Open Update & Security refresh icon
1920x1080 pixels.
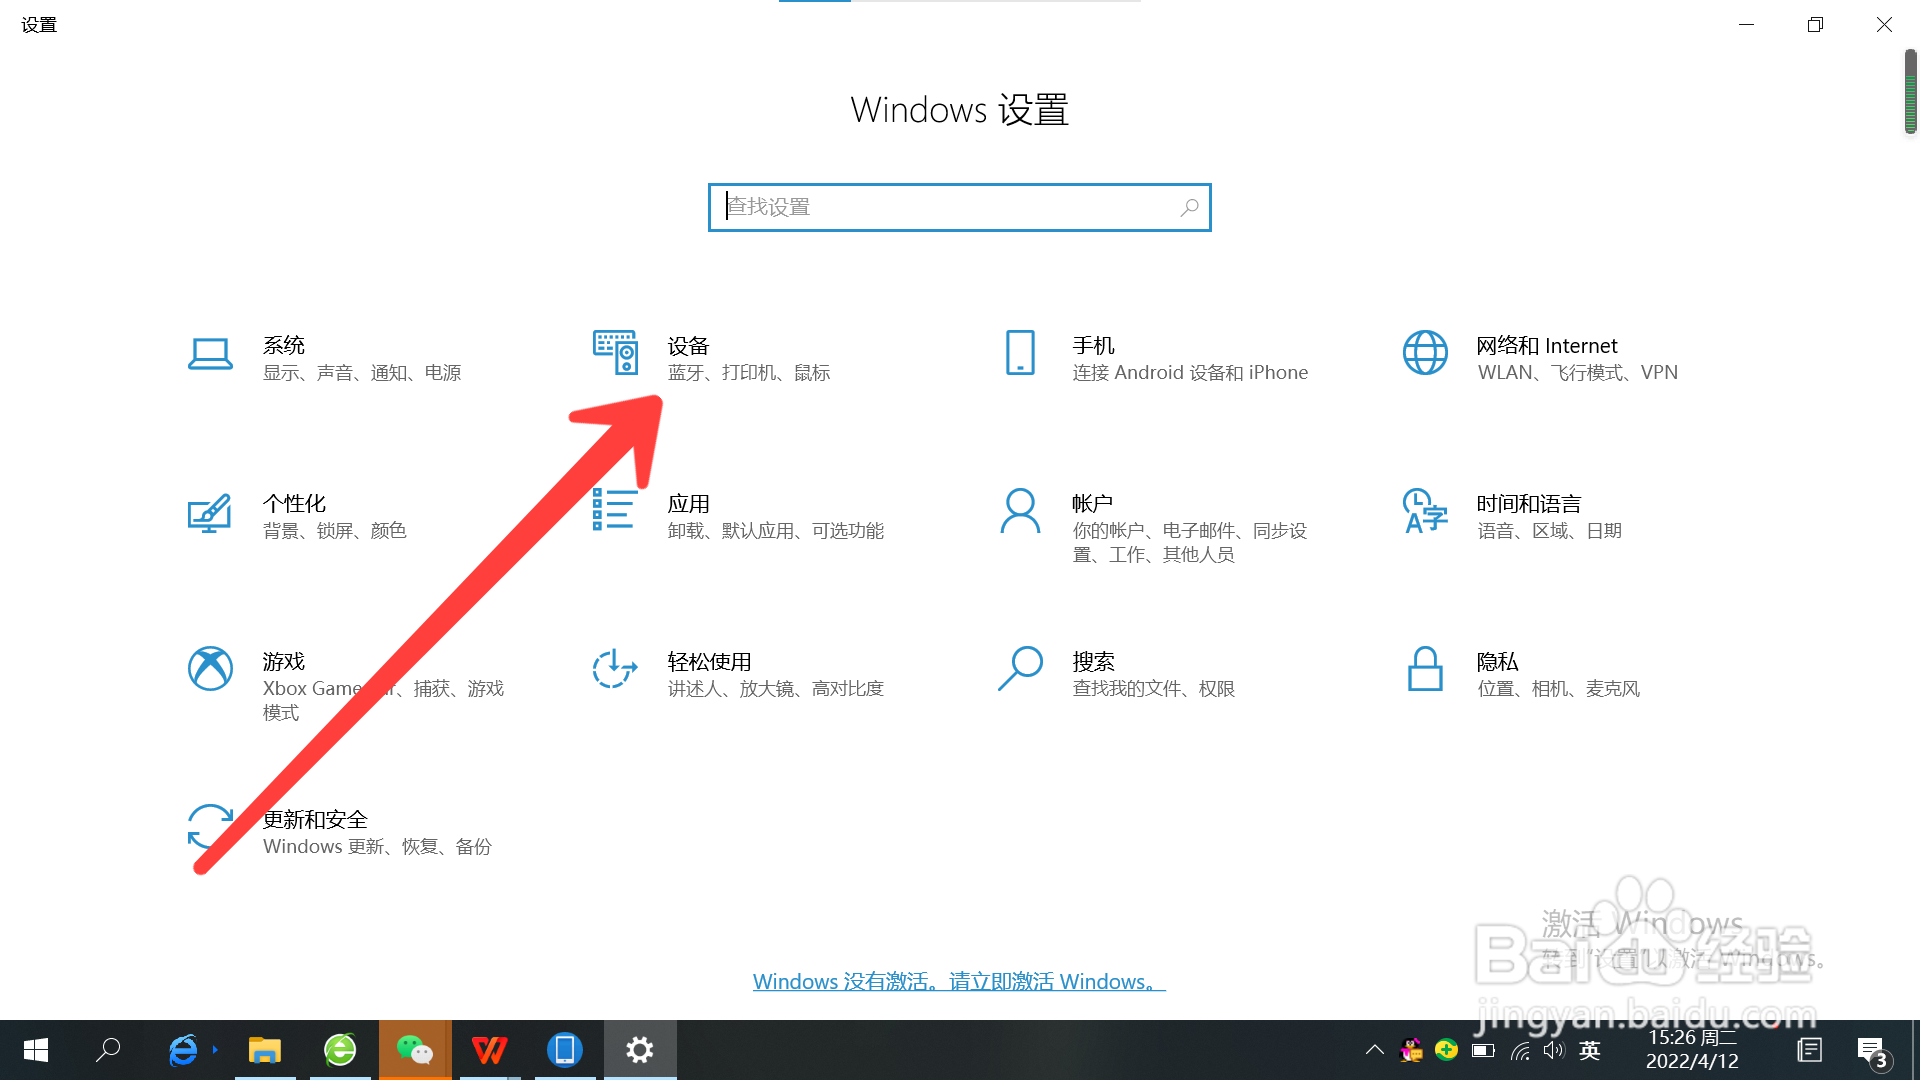210,827
